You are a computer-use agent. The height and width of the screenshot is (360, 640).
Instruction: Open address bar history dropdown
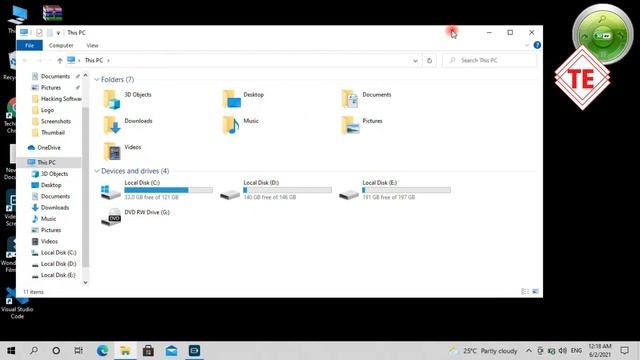click(x=415, y=60)
